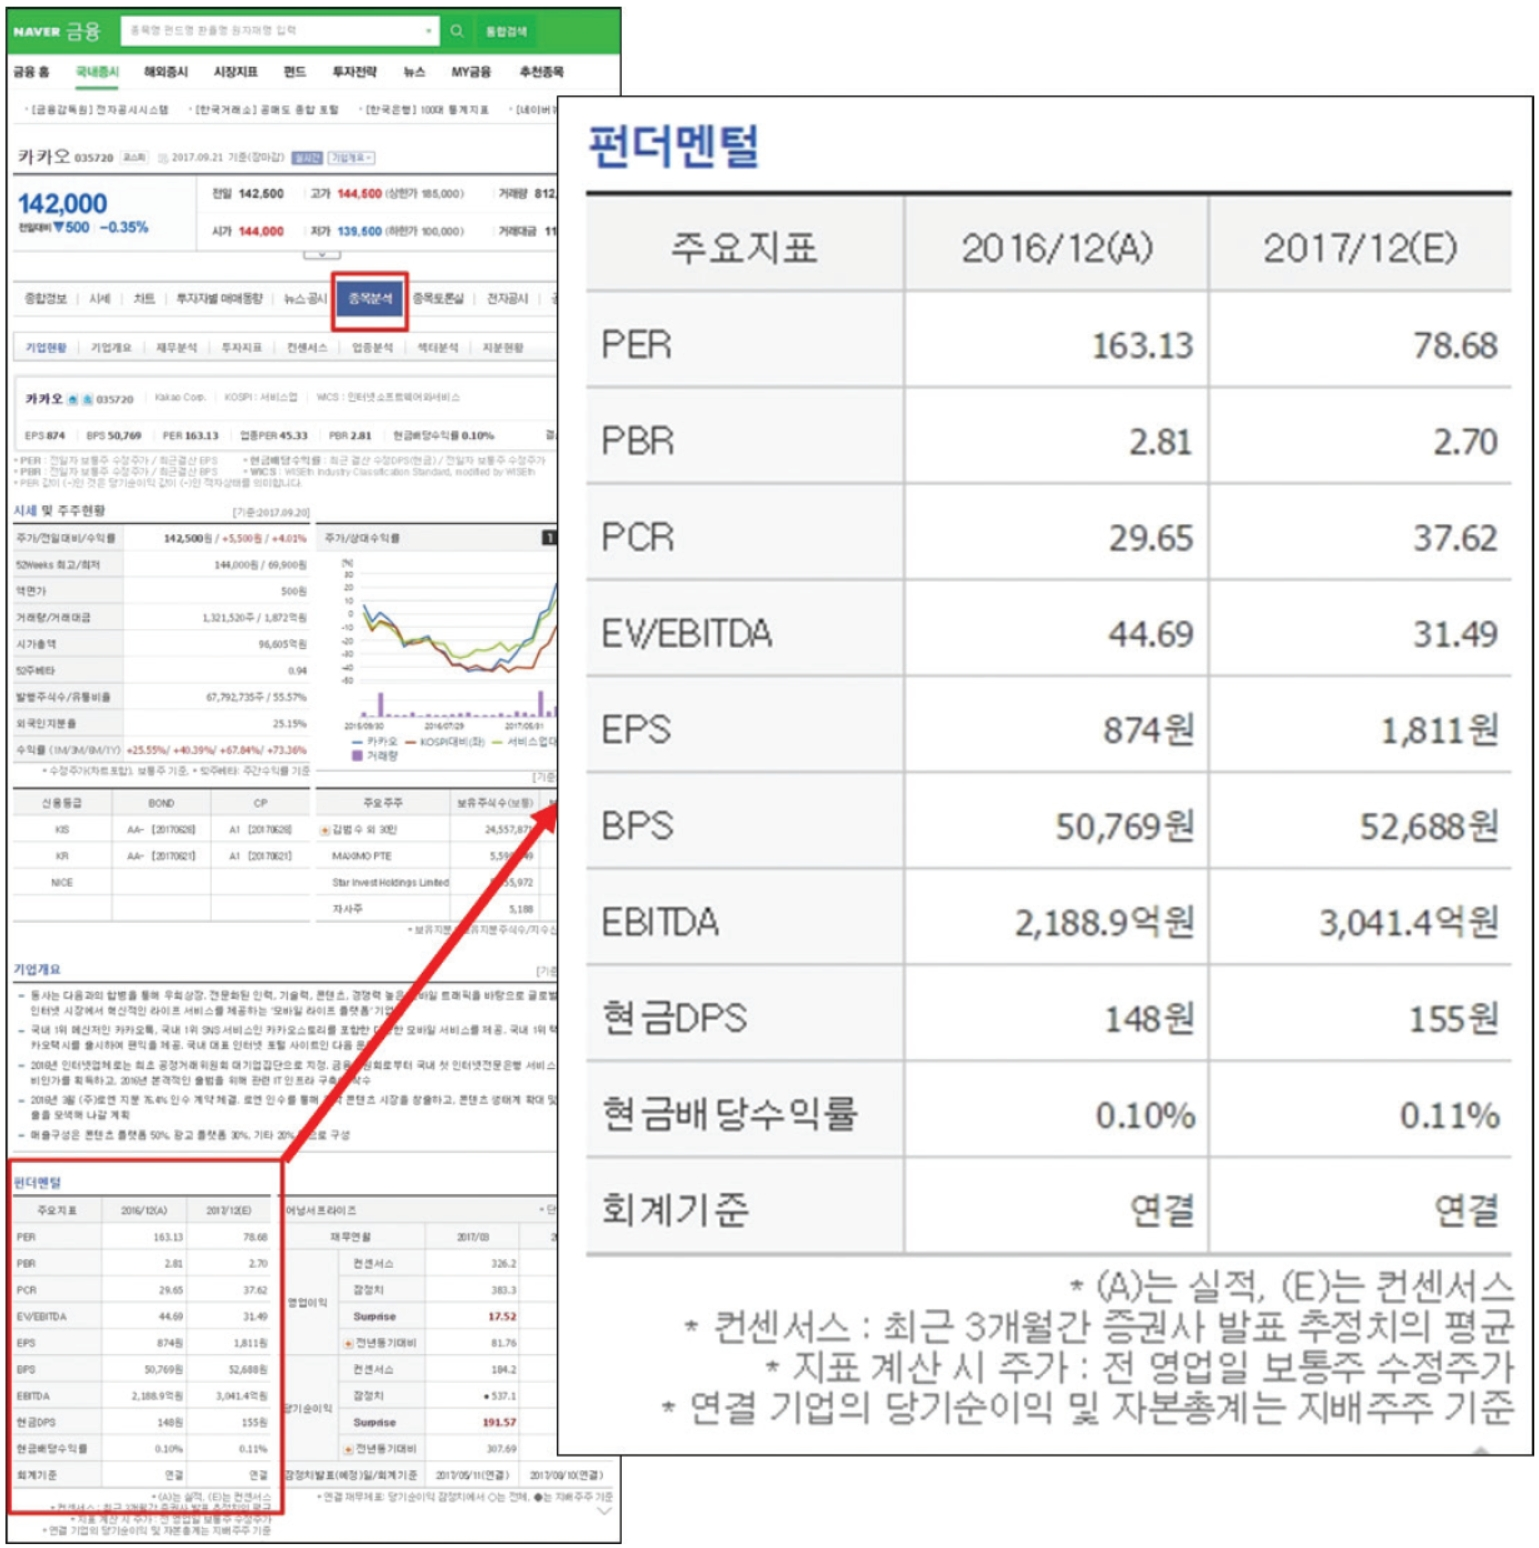Image resolution: width=1539 pixels, height=1548 pixels.
Task: Click the 외국인지분율 row label
Action: [45, 724]
